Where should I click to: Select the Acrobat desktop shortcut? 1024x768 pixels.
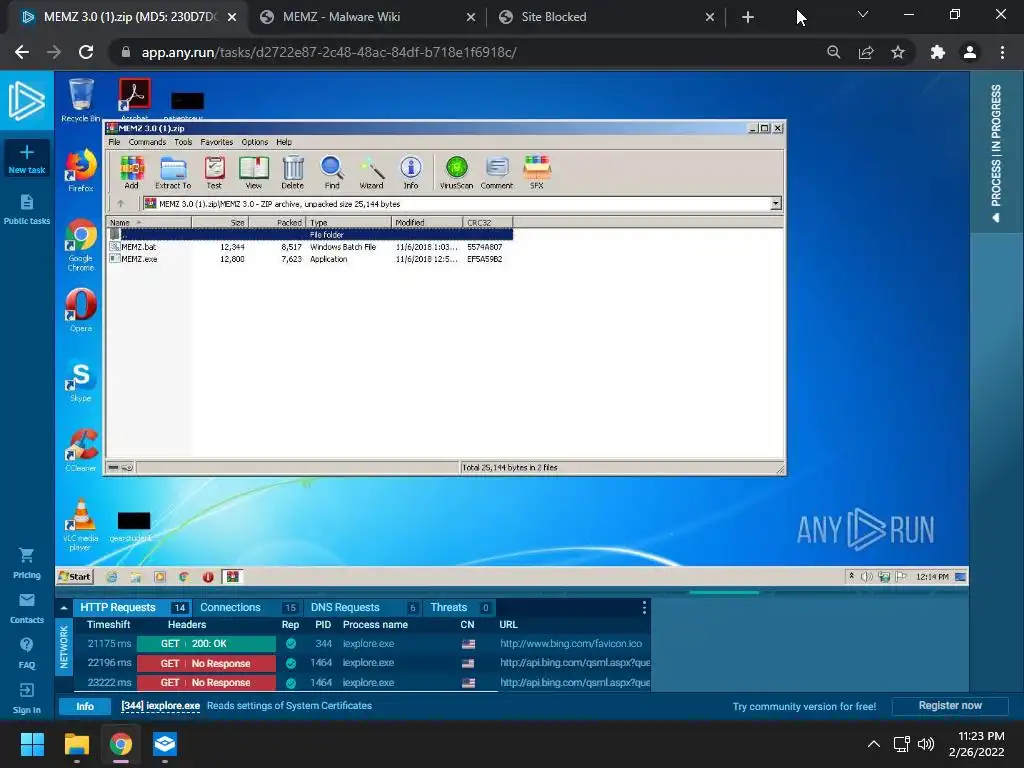tap(135, 99)
